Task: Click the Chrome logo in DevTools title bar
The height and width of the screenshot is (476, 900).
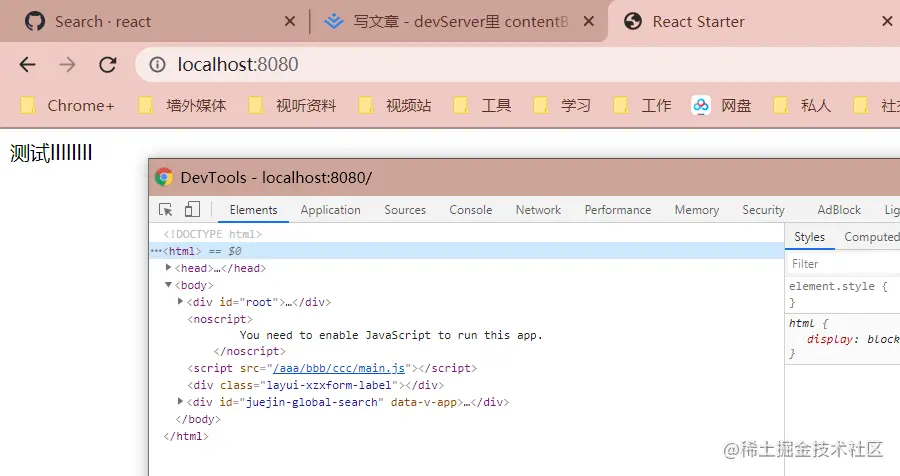Action: [x=164, y=177]
